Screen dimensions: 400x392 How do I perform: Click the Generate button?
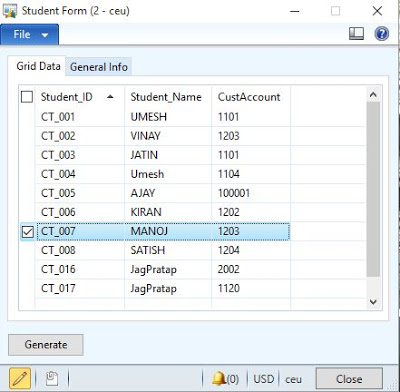tap(46, 345)
